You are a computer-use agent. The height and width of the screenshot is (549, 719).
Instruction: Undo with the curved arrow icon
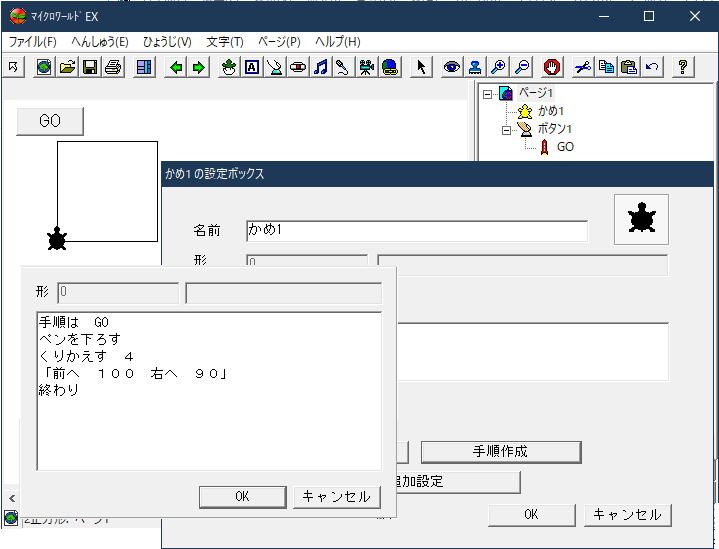tap(652, 67)
